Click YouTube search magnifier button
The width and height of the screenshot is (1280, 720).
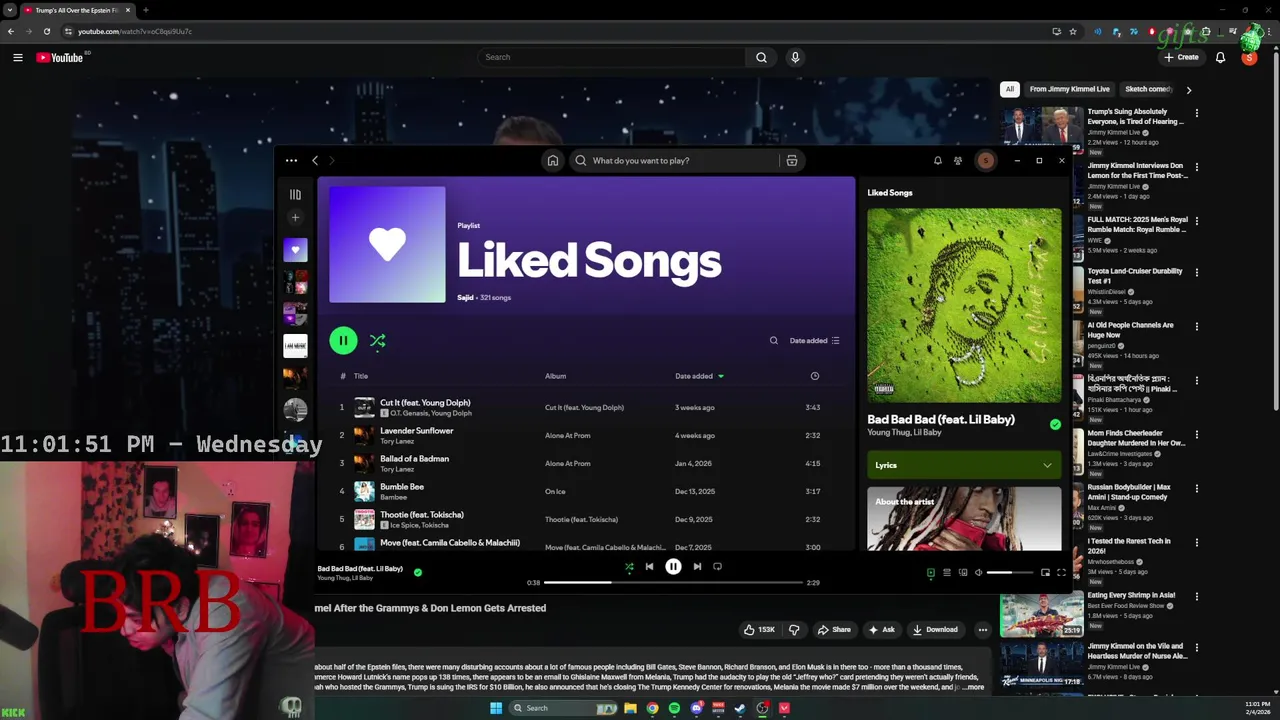[x=761, y=57]
